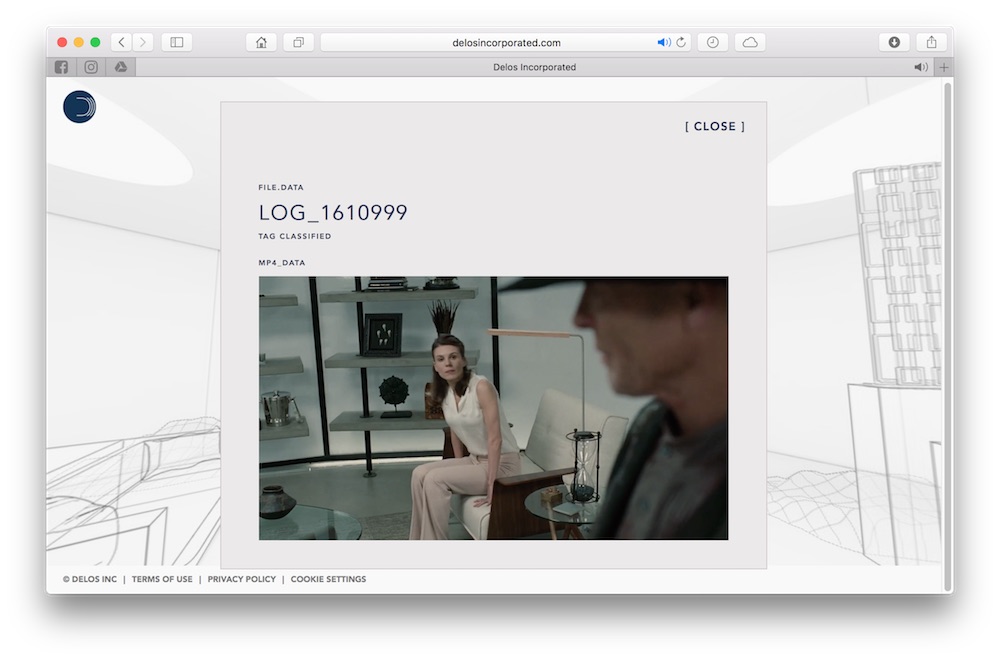1000x660 pixels.
Task: Go back using Safari's back arrow
Action: click(x=121, y=42)
